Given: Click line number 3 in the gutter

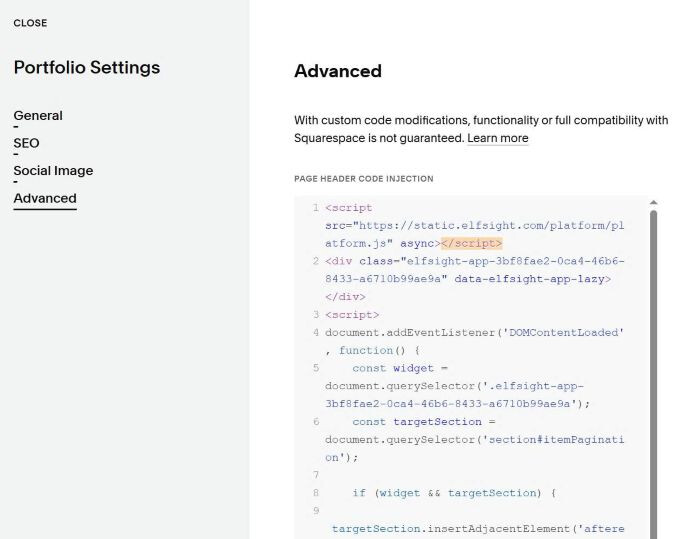Looking at the screenshot, I should [x=316, y=315].
